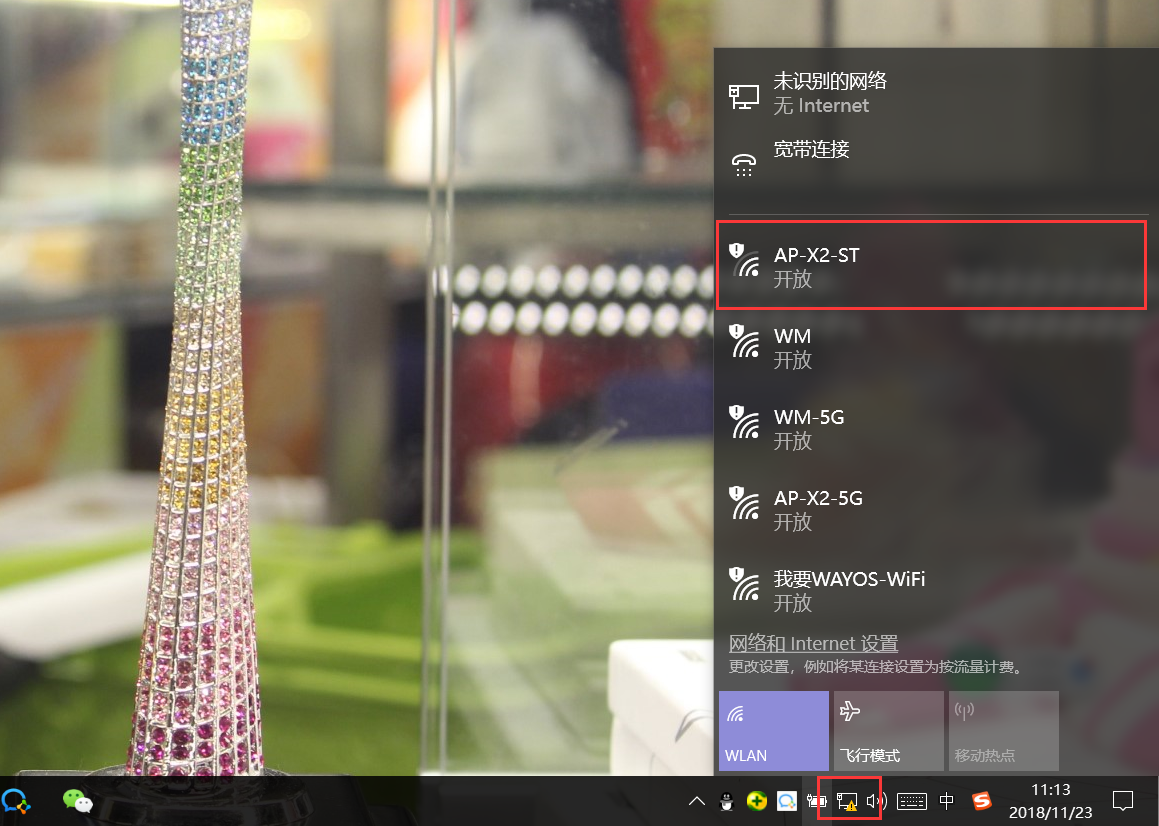Click the Ethernet monitor icon for 未识别的网络
The width and height of the screenshot is (1159, 826).
point(744,97)
